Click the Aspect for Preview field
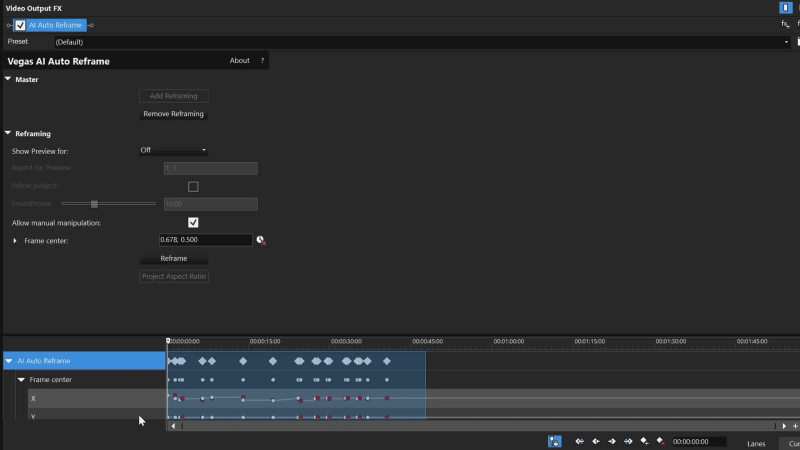Viewport: 800px width, 450px height. click(x=211, y=168)
